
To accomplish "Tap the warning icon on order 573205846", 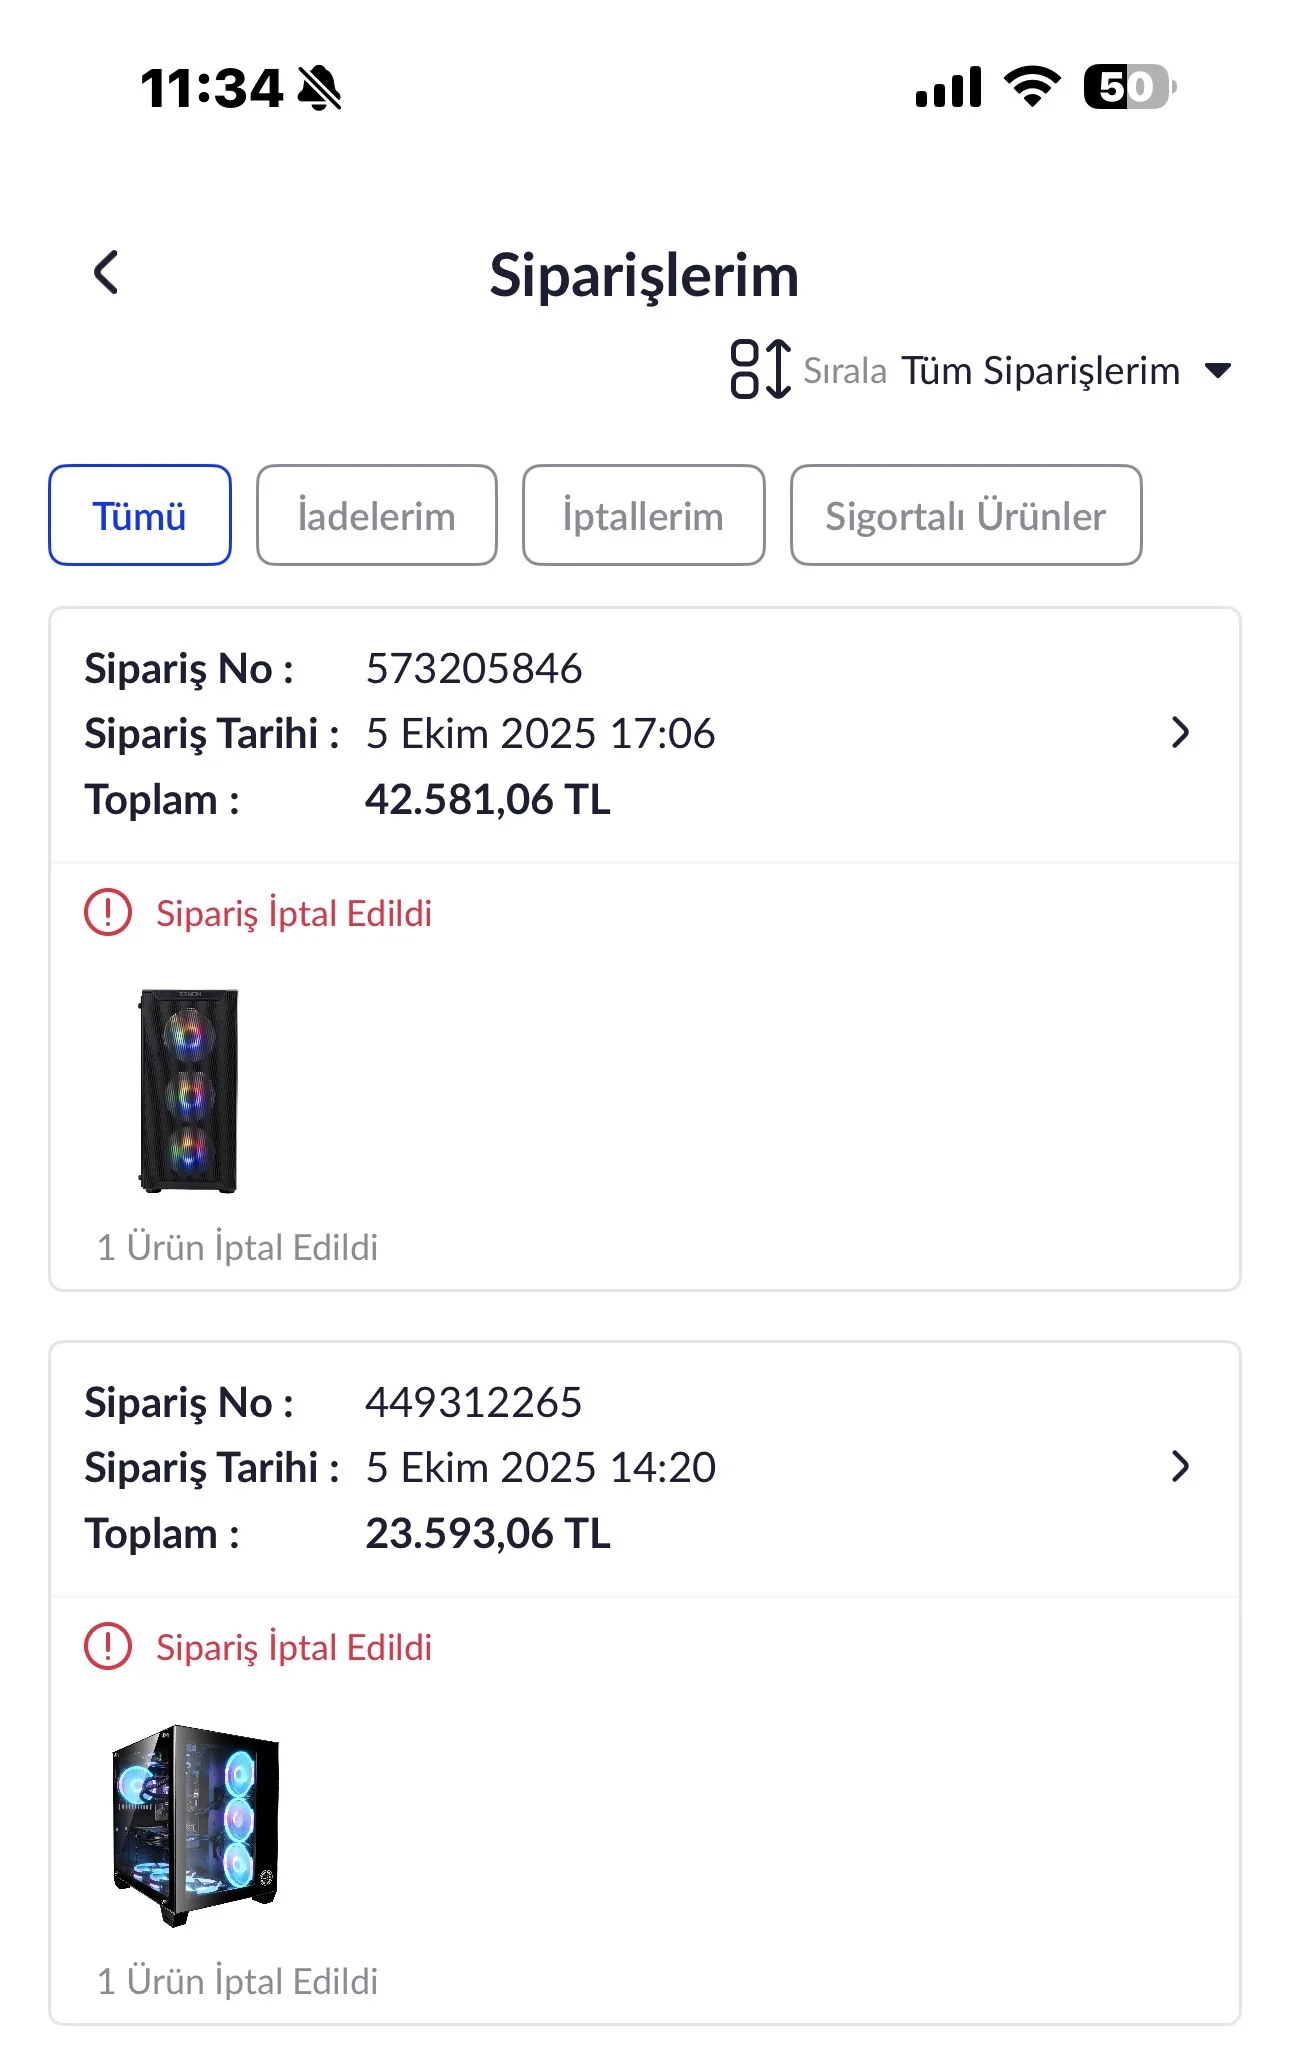I will pos(108,913).
